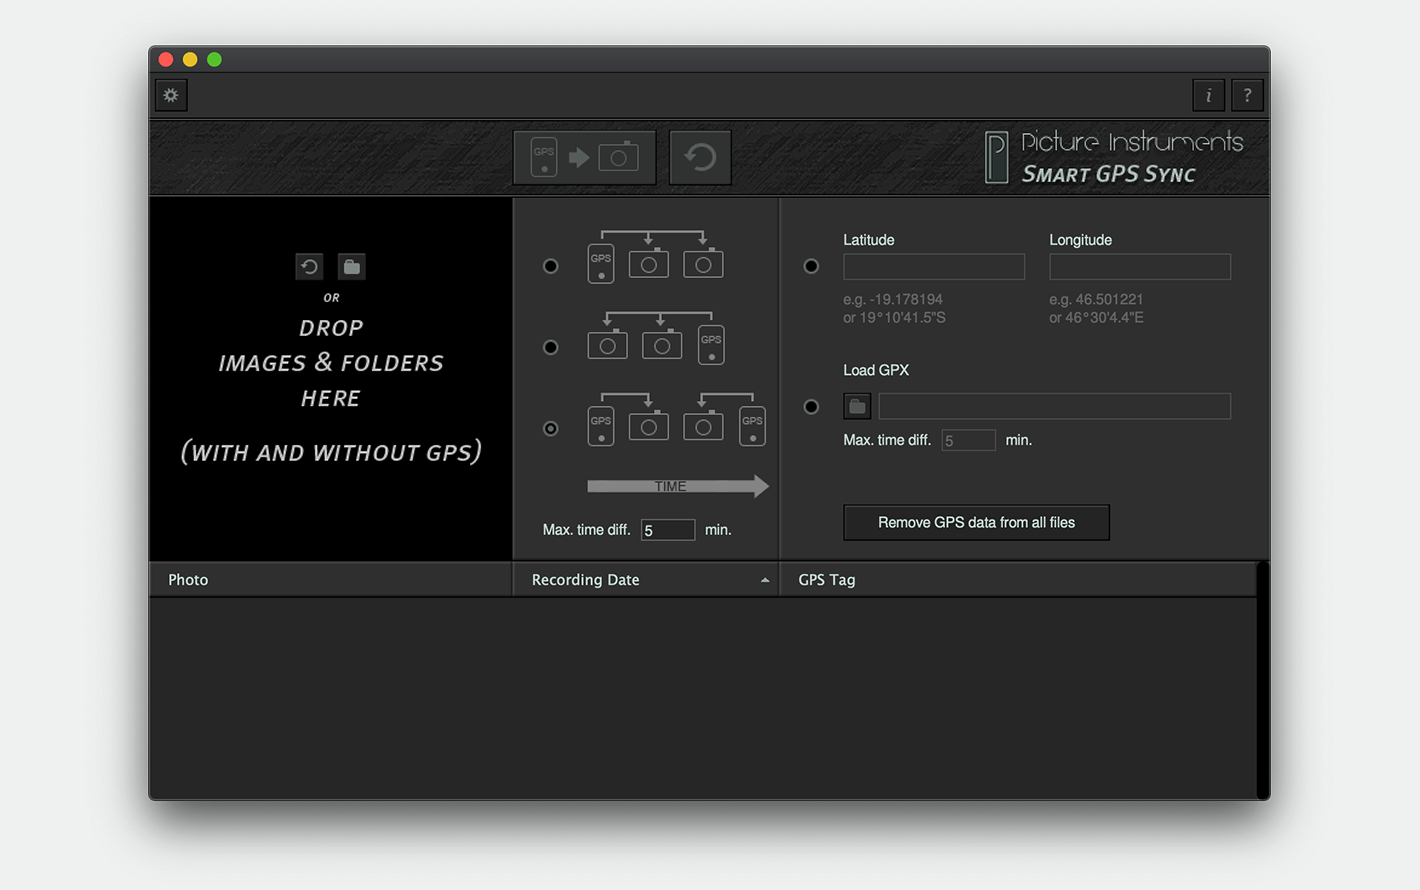Viewport: 1420px width, 890px height.
Task: Open folder icon in the drop area
Action: 351,266
